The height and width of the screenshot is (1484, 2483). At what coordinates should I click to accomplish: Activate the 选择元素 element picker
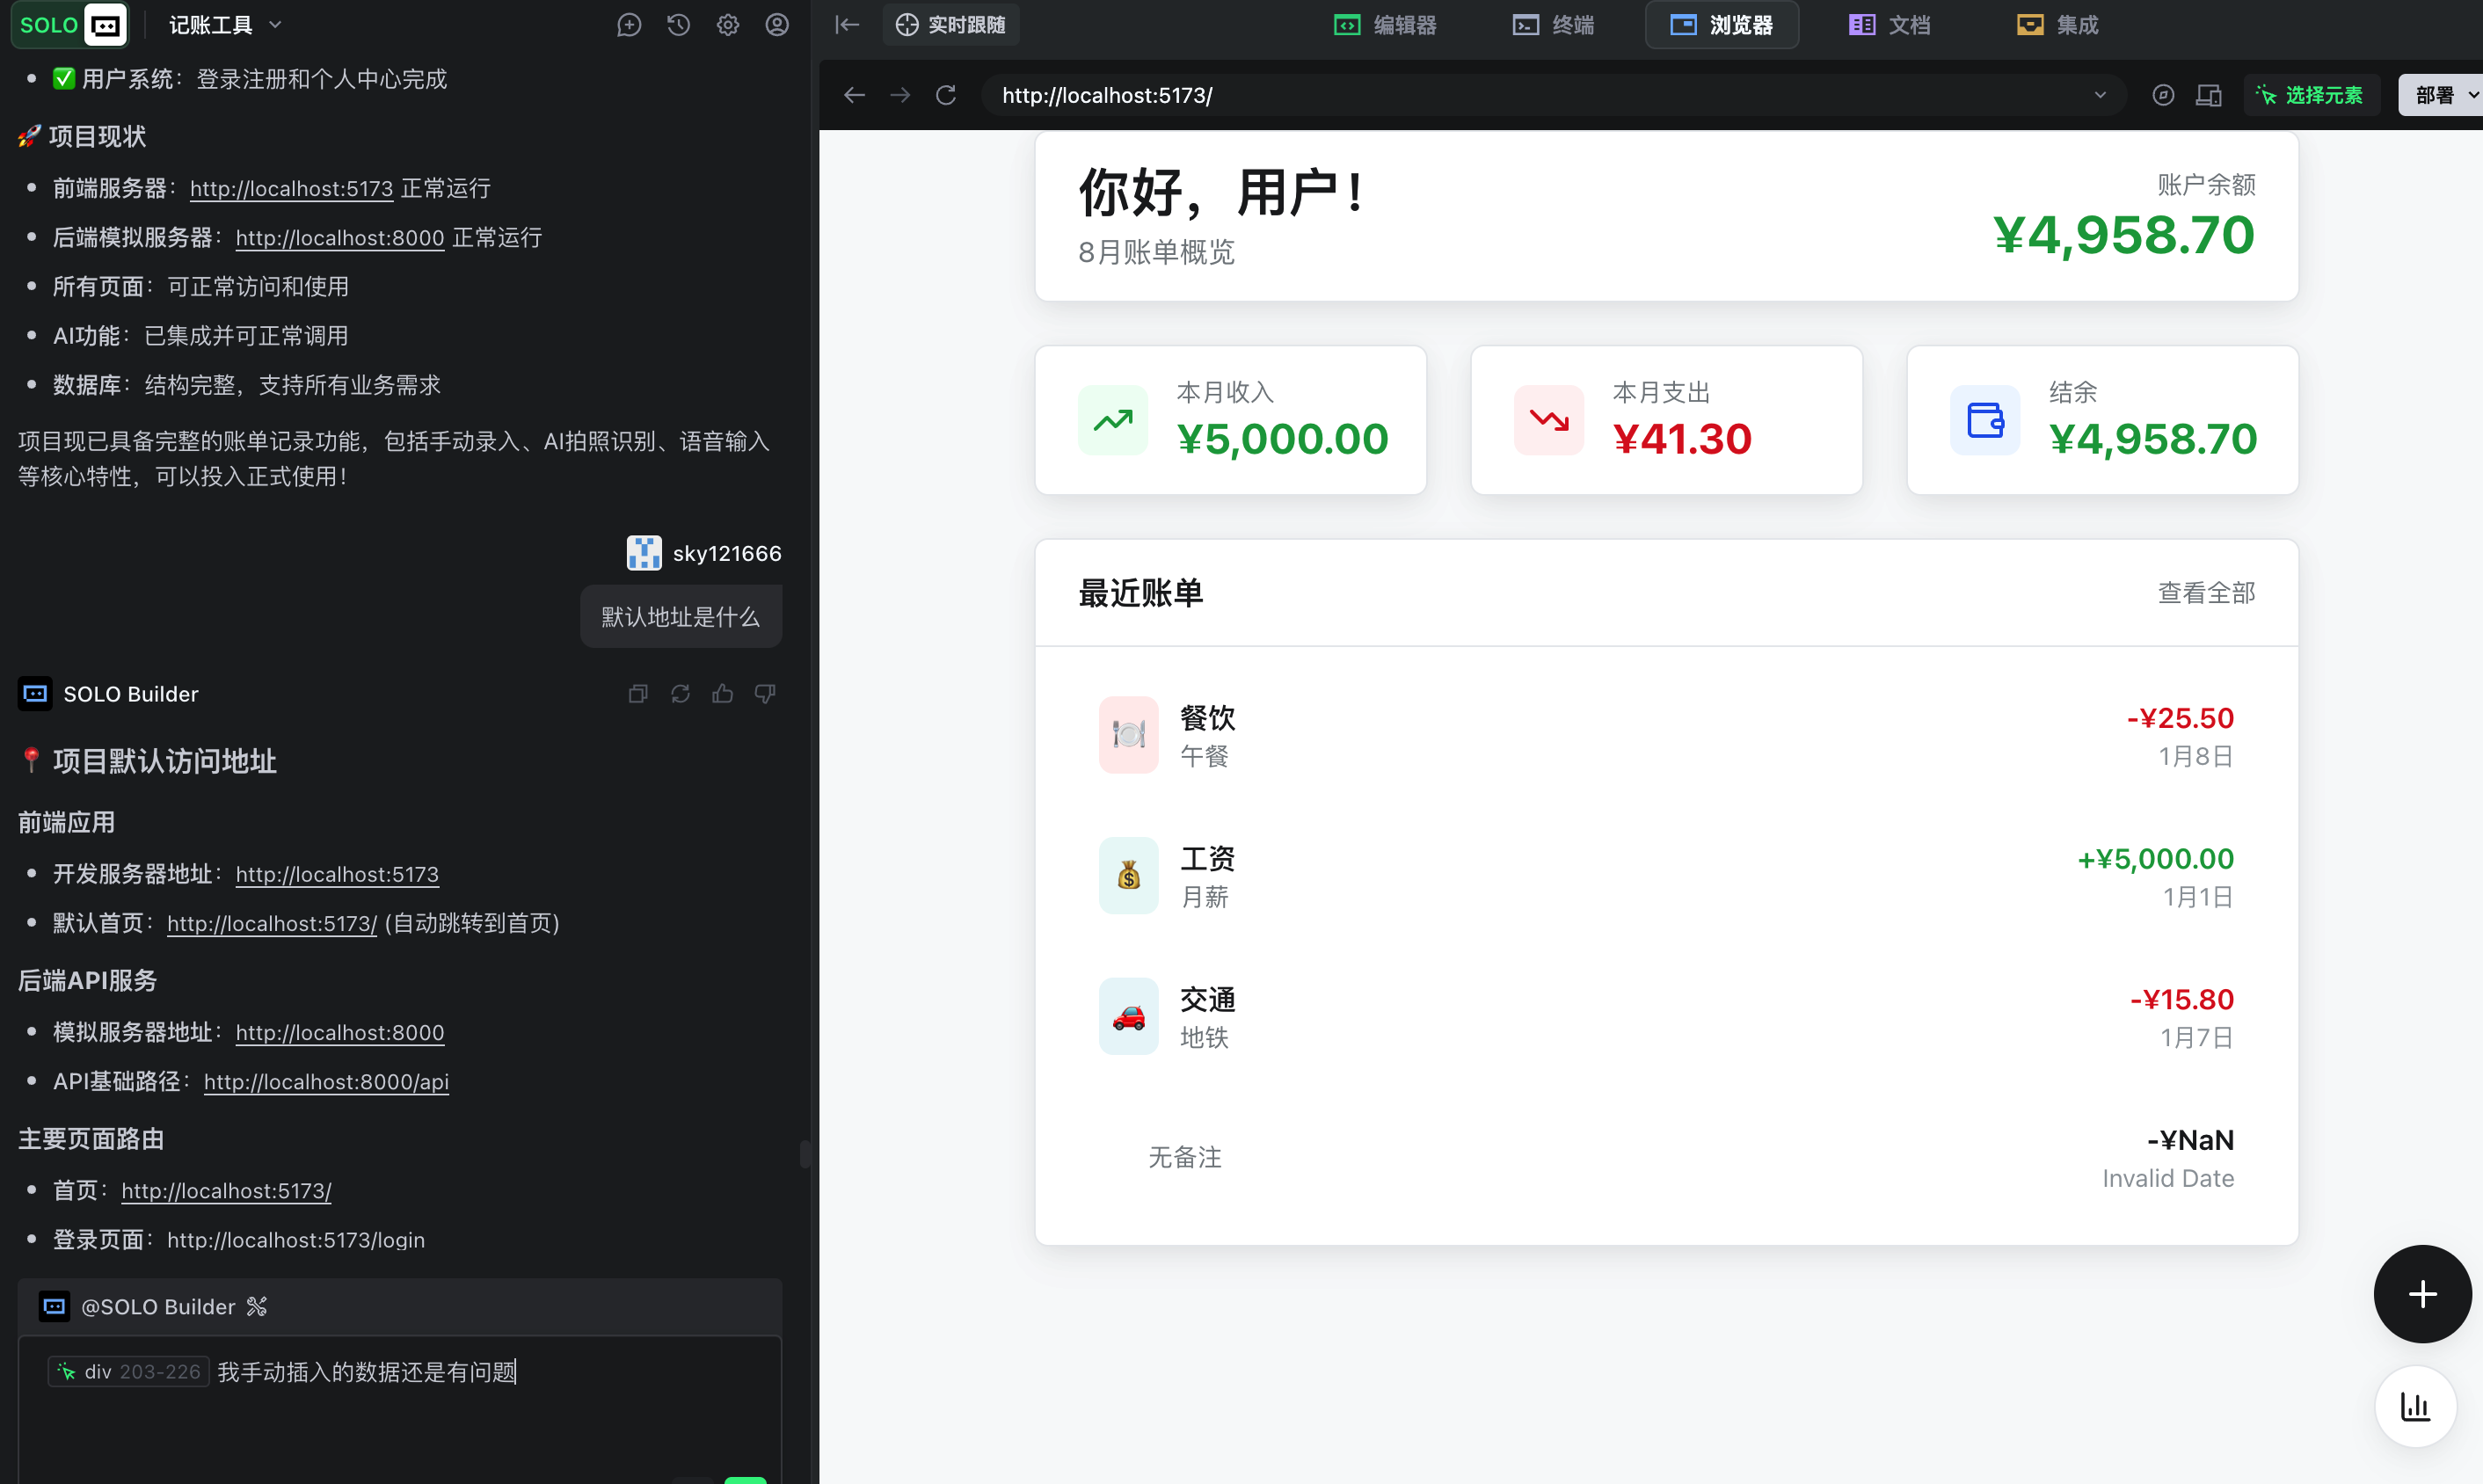tap(2310, 95)
